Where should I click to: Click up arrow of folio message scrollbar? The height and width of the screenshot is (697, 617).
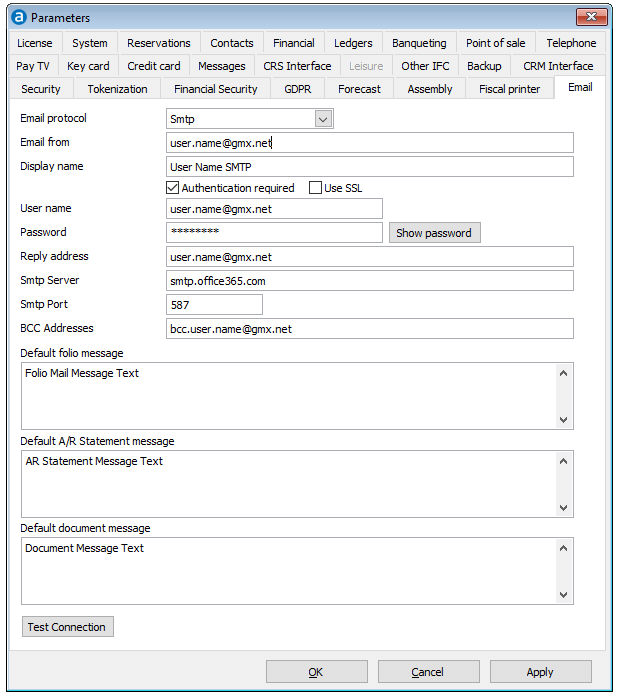563,373
